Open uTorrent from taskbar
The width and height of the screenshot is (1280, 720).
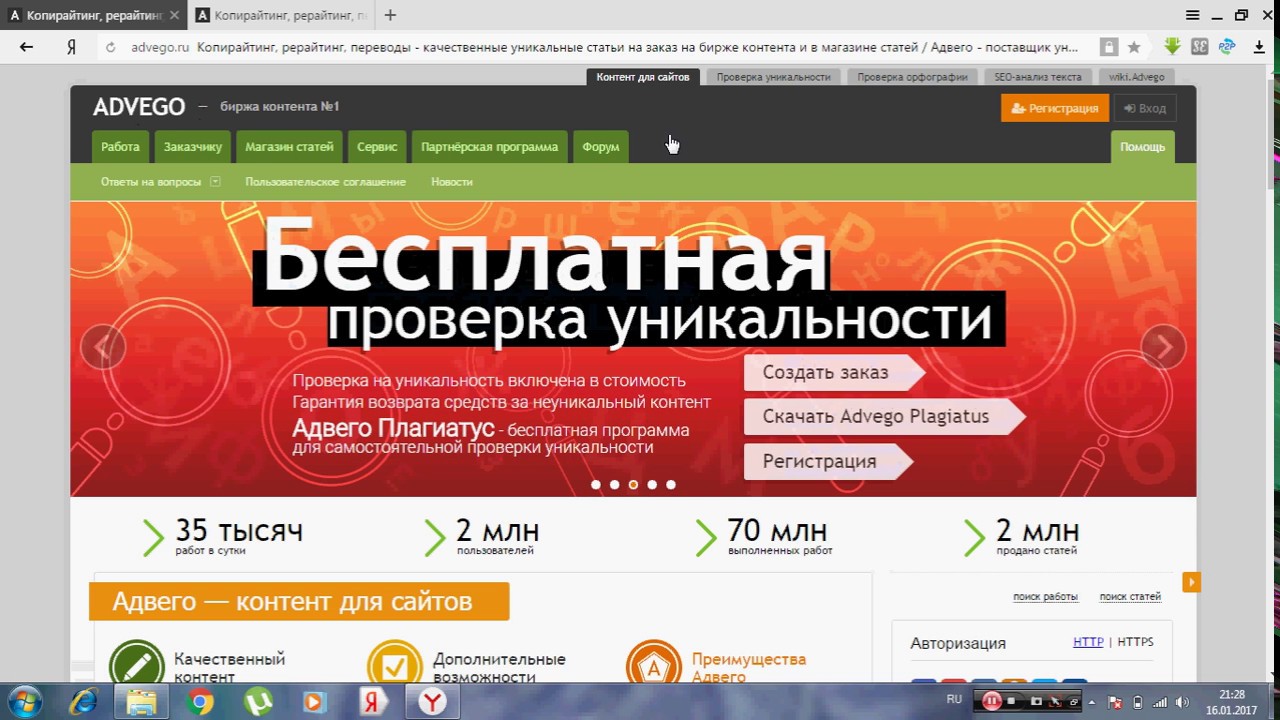click(258, 702)
